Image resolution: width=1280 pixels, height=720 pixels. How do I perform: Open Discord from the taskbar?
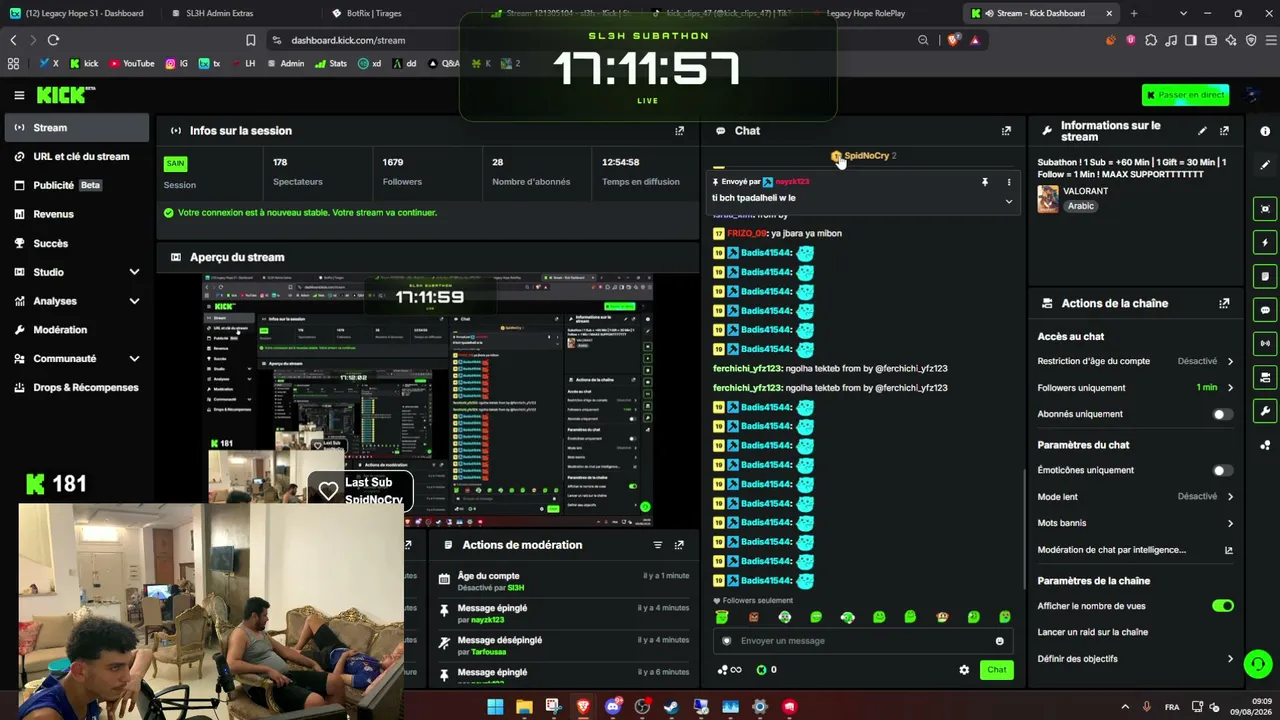613,707
